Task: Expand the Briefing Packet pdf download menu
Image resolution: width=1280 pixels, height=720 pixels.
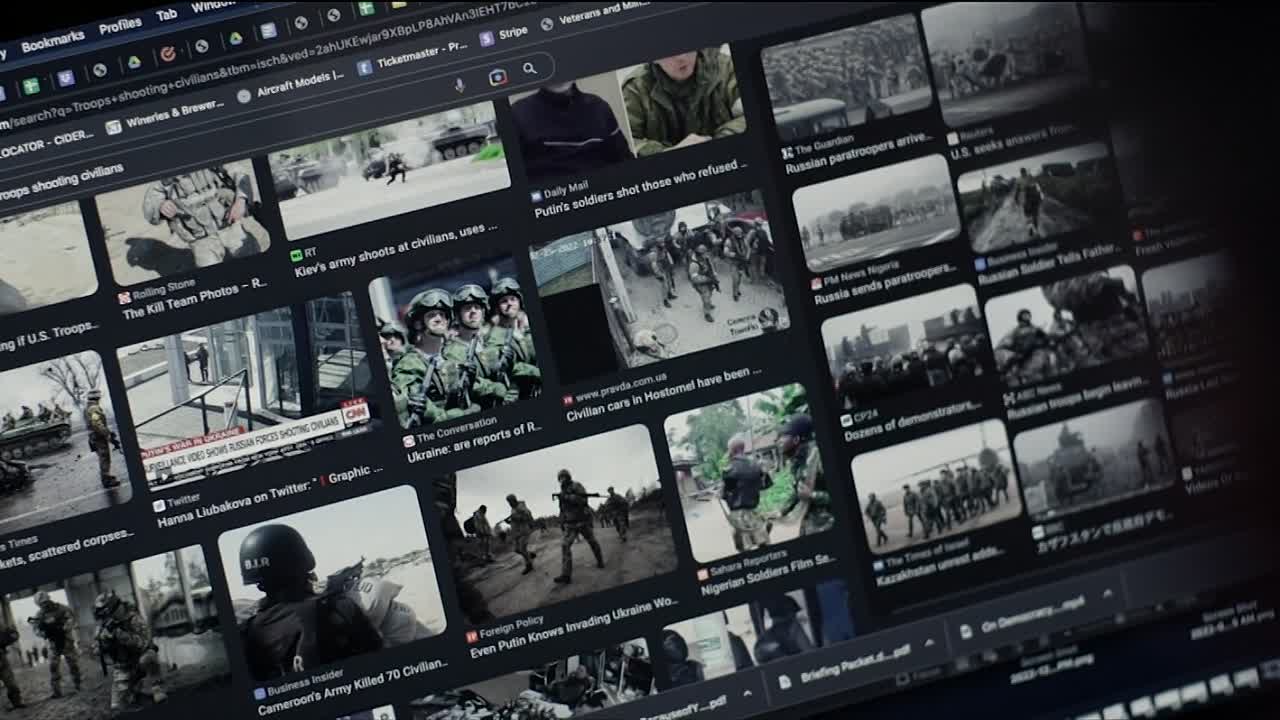Action: [x=929, y=641]
